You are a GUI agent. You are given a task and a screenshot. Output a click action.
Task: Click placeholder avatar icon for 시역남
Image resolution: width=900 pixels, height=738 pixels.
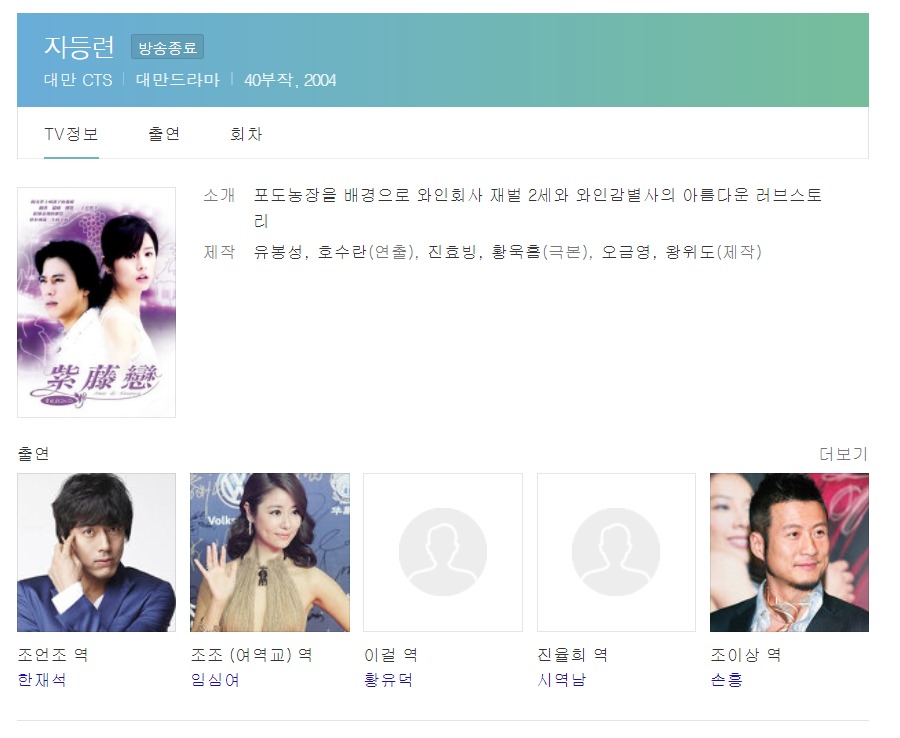616,553
